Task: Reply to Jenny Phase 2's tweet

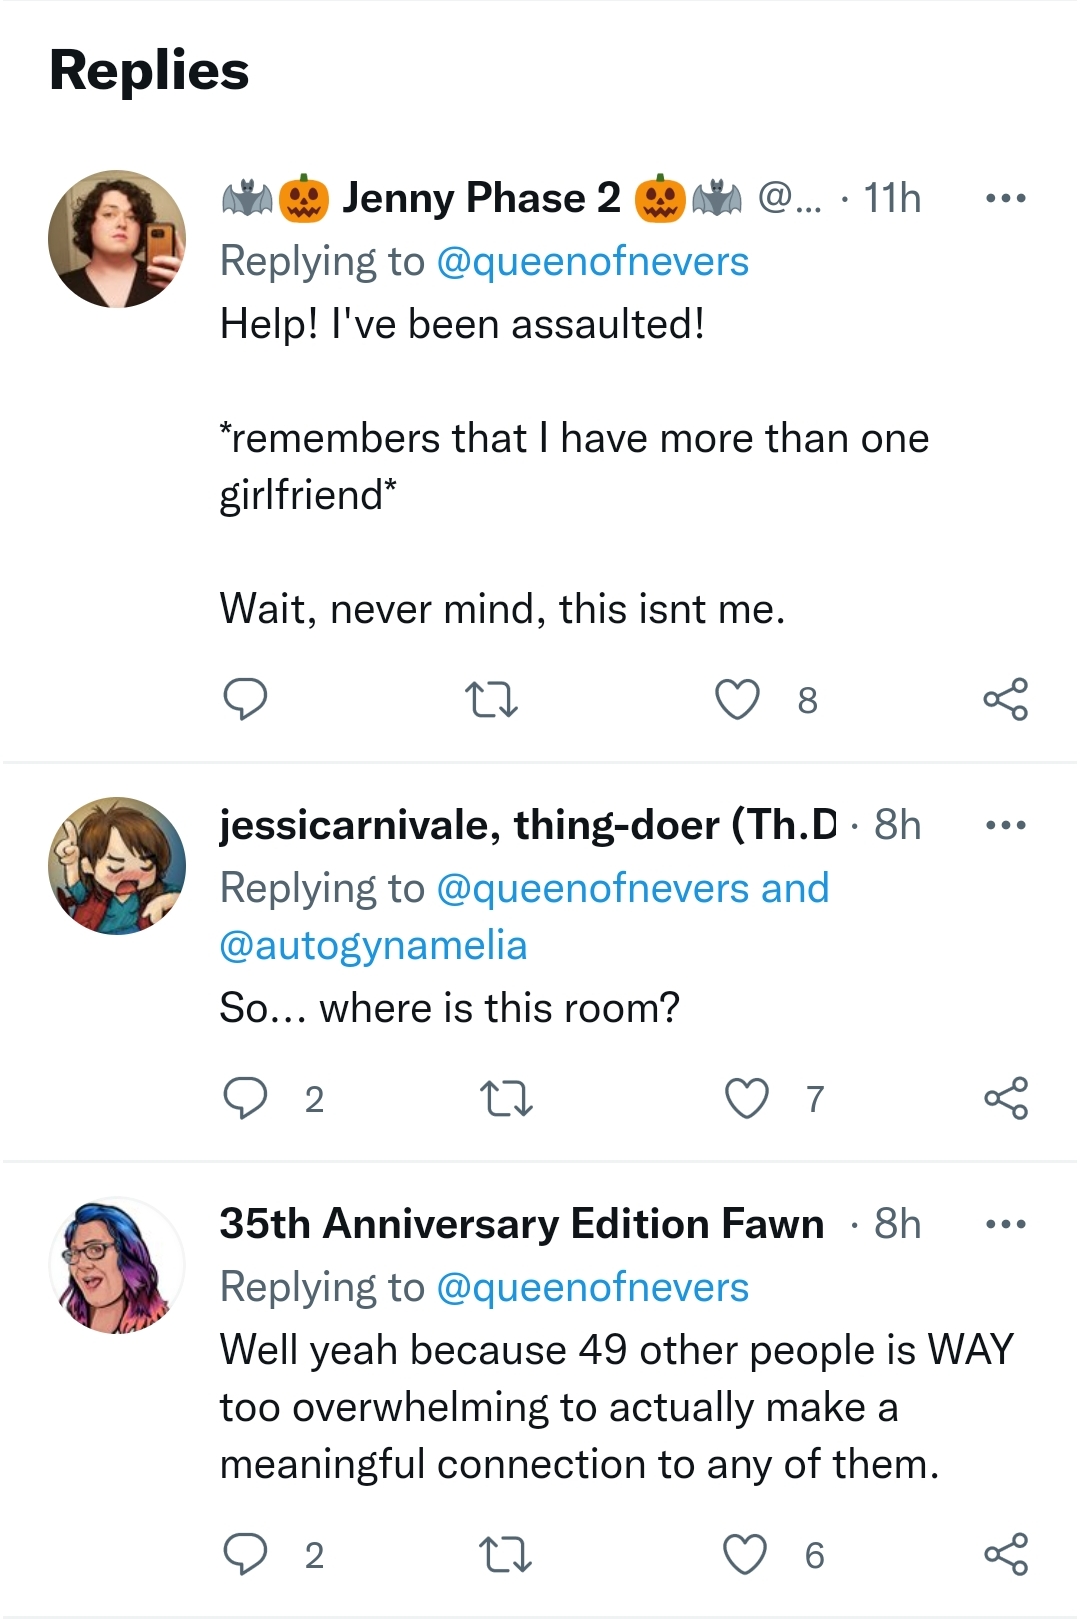Action: tap(244, 699)
